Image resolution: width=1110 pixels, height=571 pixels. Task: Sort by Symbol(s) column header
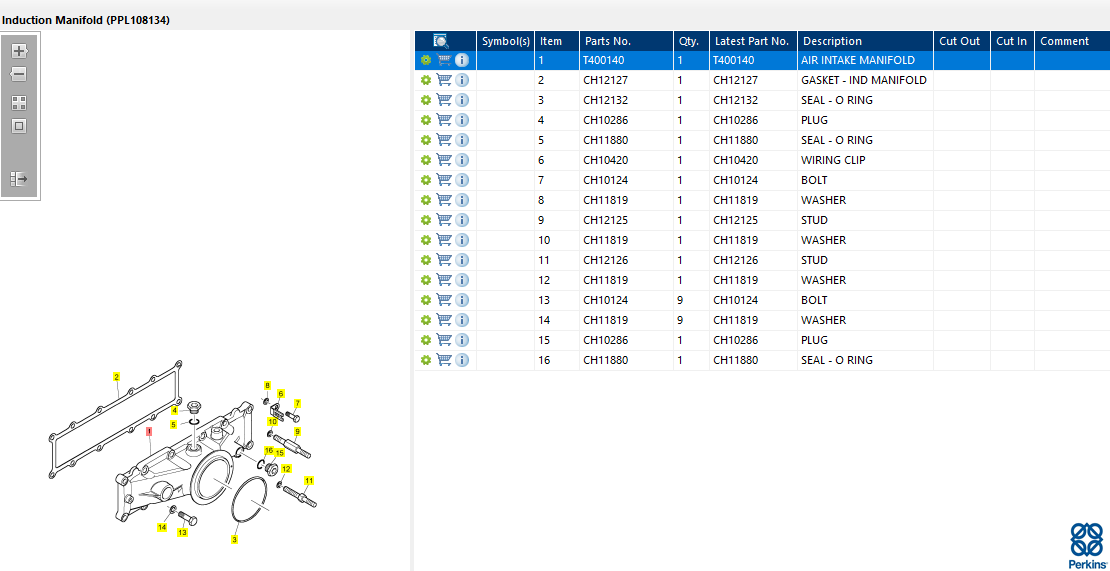[505, 41]
